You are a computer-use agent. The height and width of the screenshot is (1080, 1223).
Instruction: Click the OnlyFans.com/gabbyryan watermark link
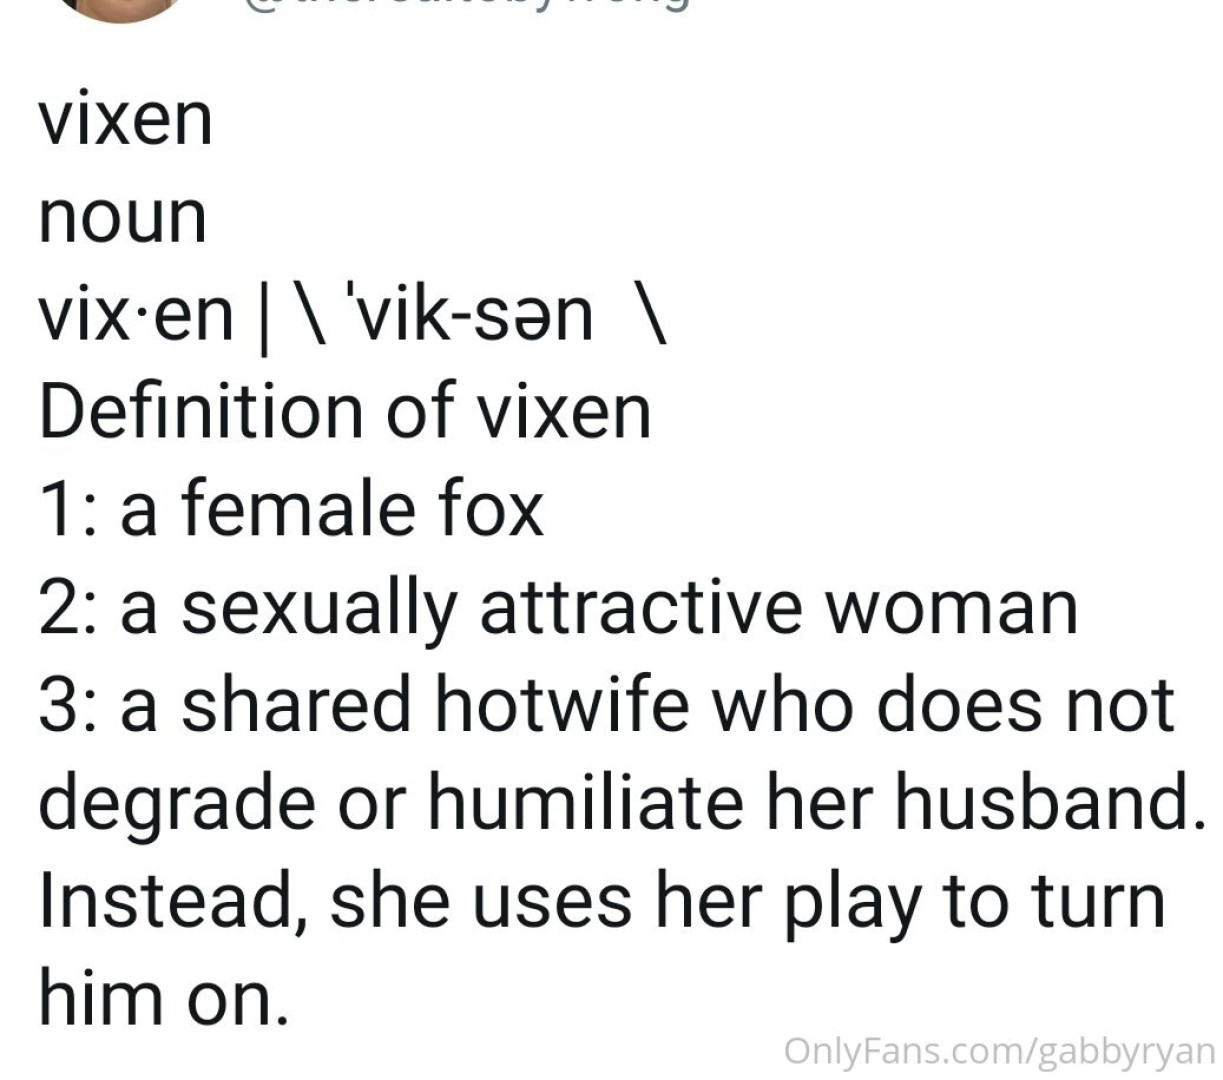click(999, 1050)
